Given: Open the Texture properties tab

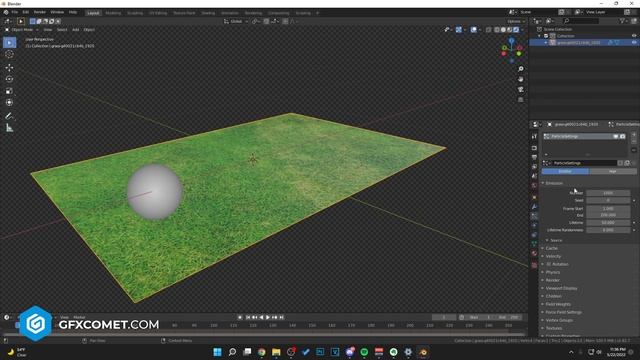Looking at the screenshot, I should [x=534, y=265].
